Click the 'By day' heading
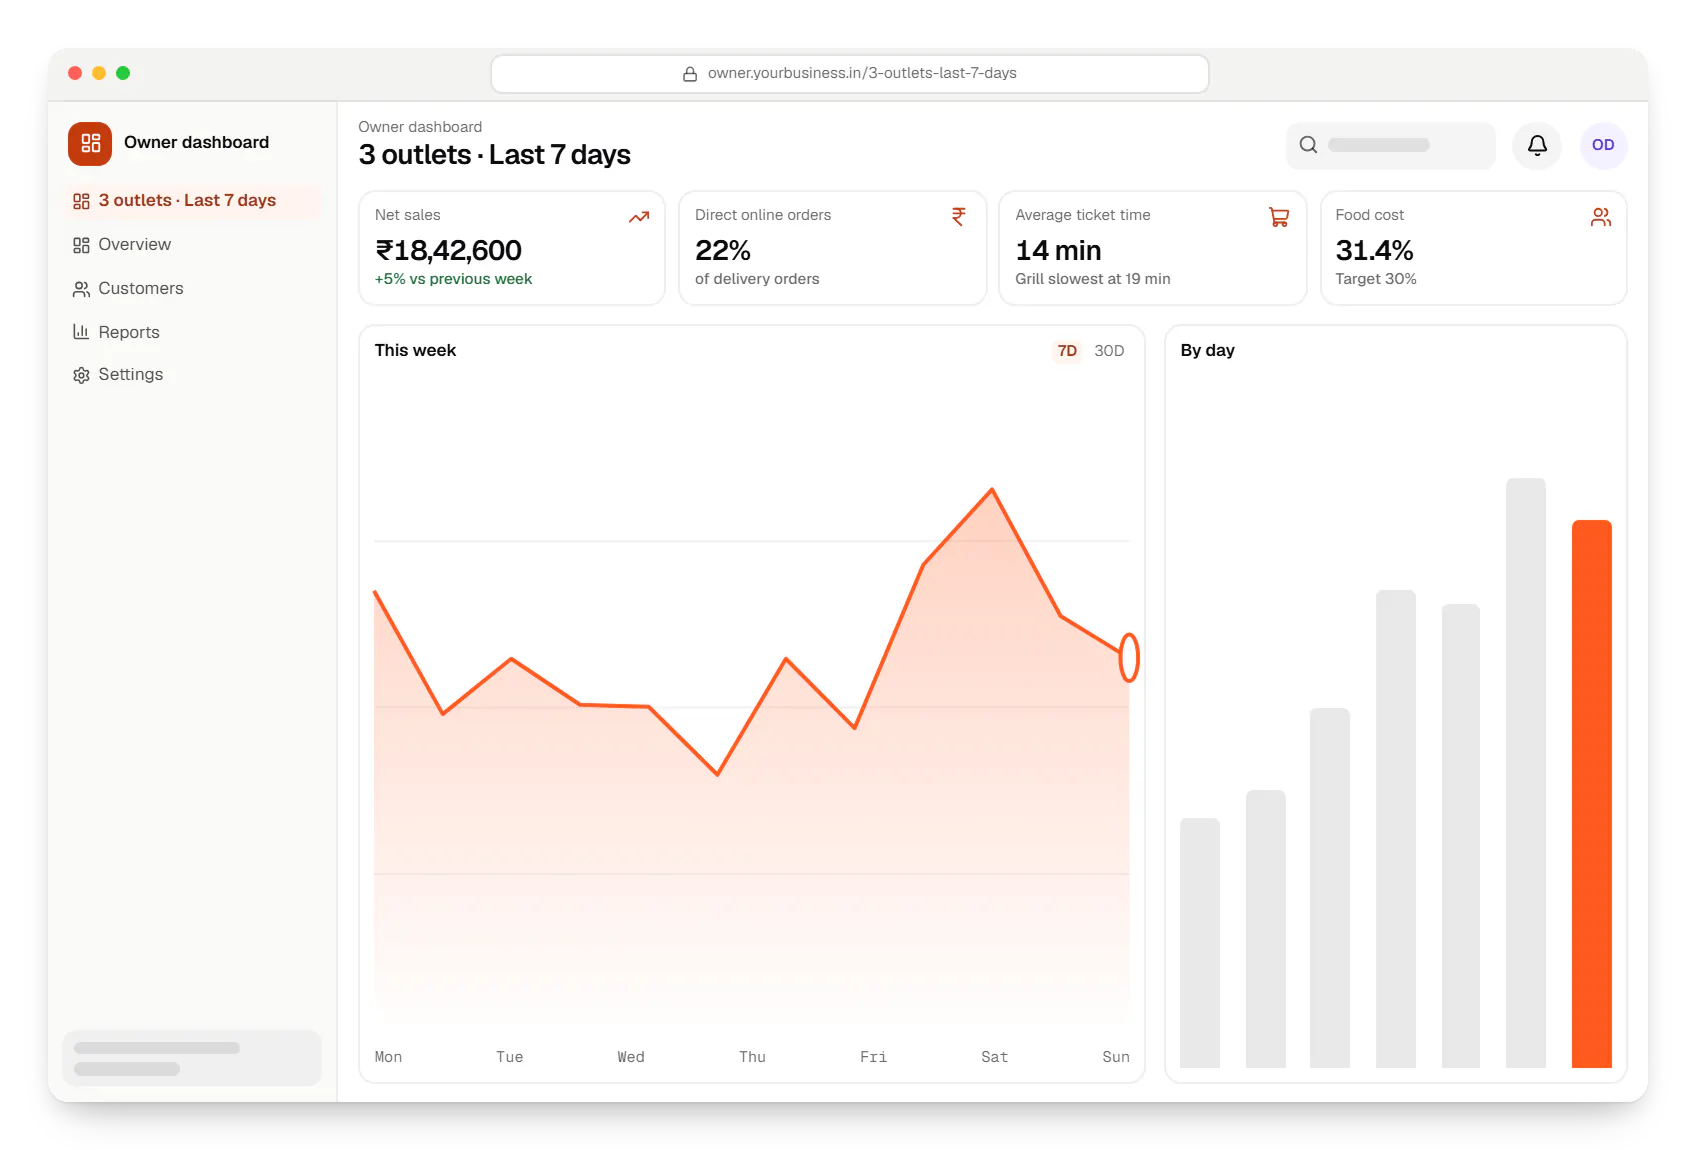This screenshot has height=1150, width=1696. tap(1207, 351)
